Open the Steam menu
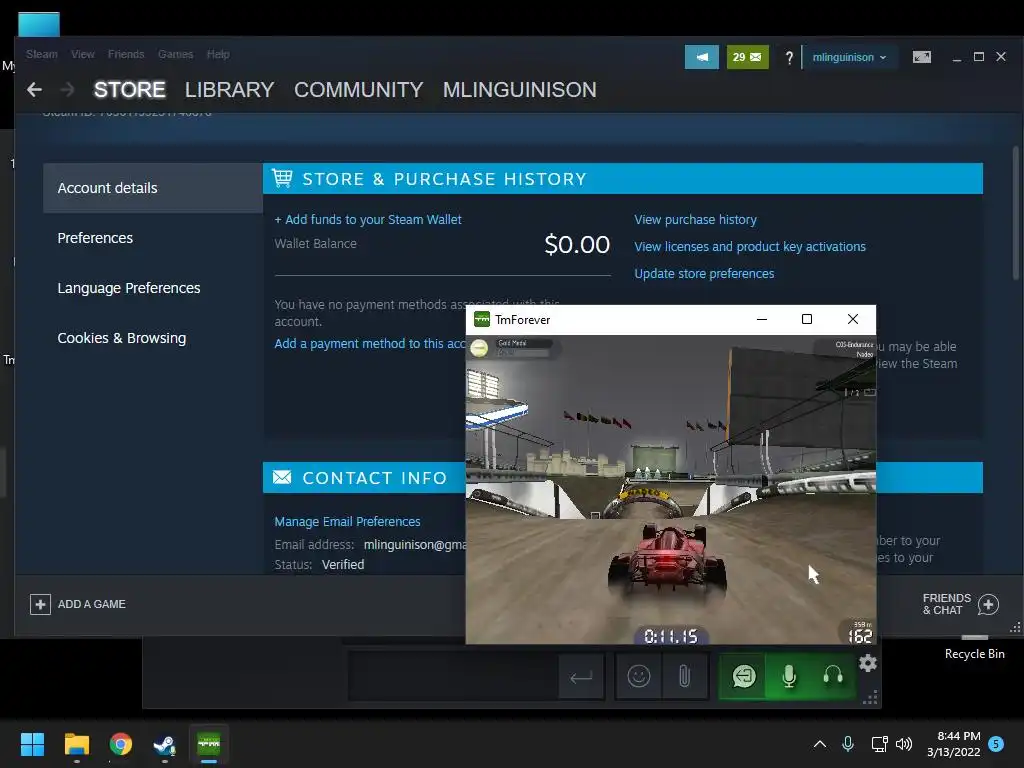The width and height of the screenshot is (1024, 768). [42, 54]
